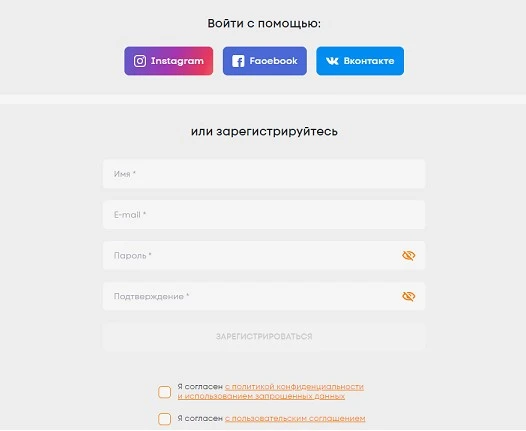Click the Instagram camera logo icon

click(140, 61)
